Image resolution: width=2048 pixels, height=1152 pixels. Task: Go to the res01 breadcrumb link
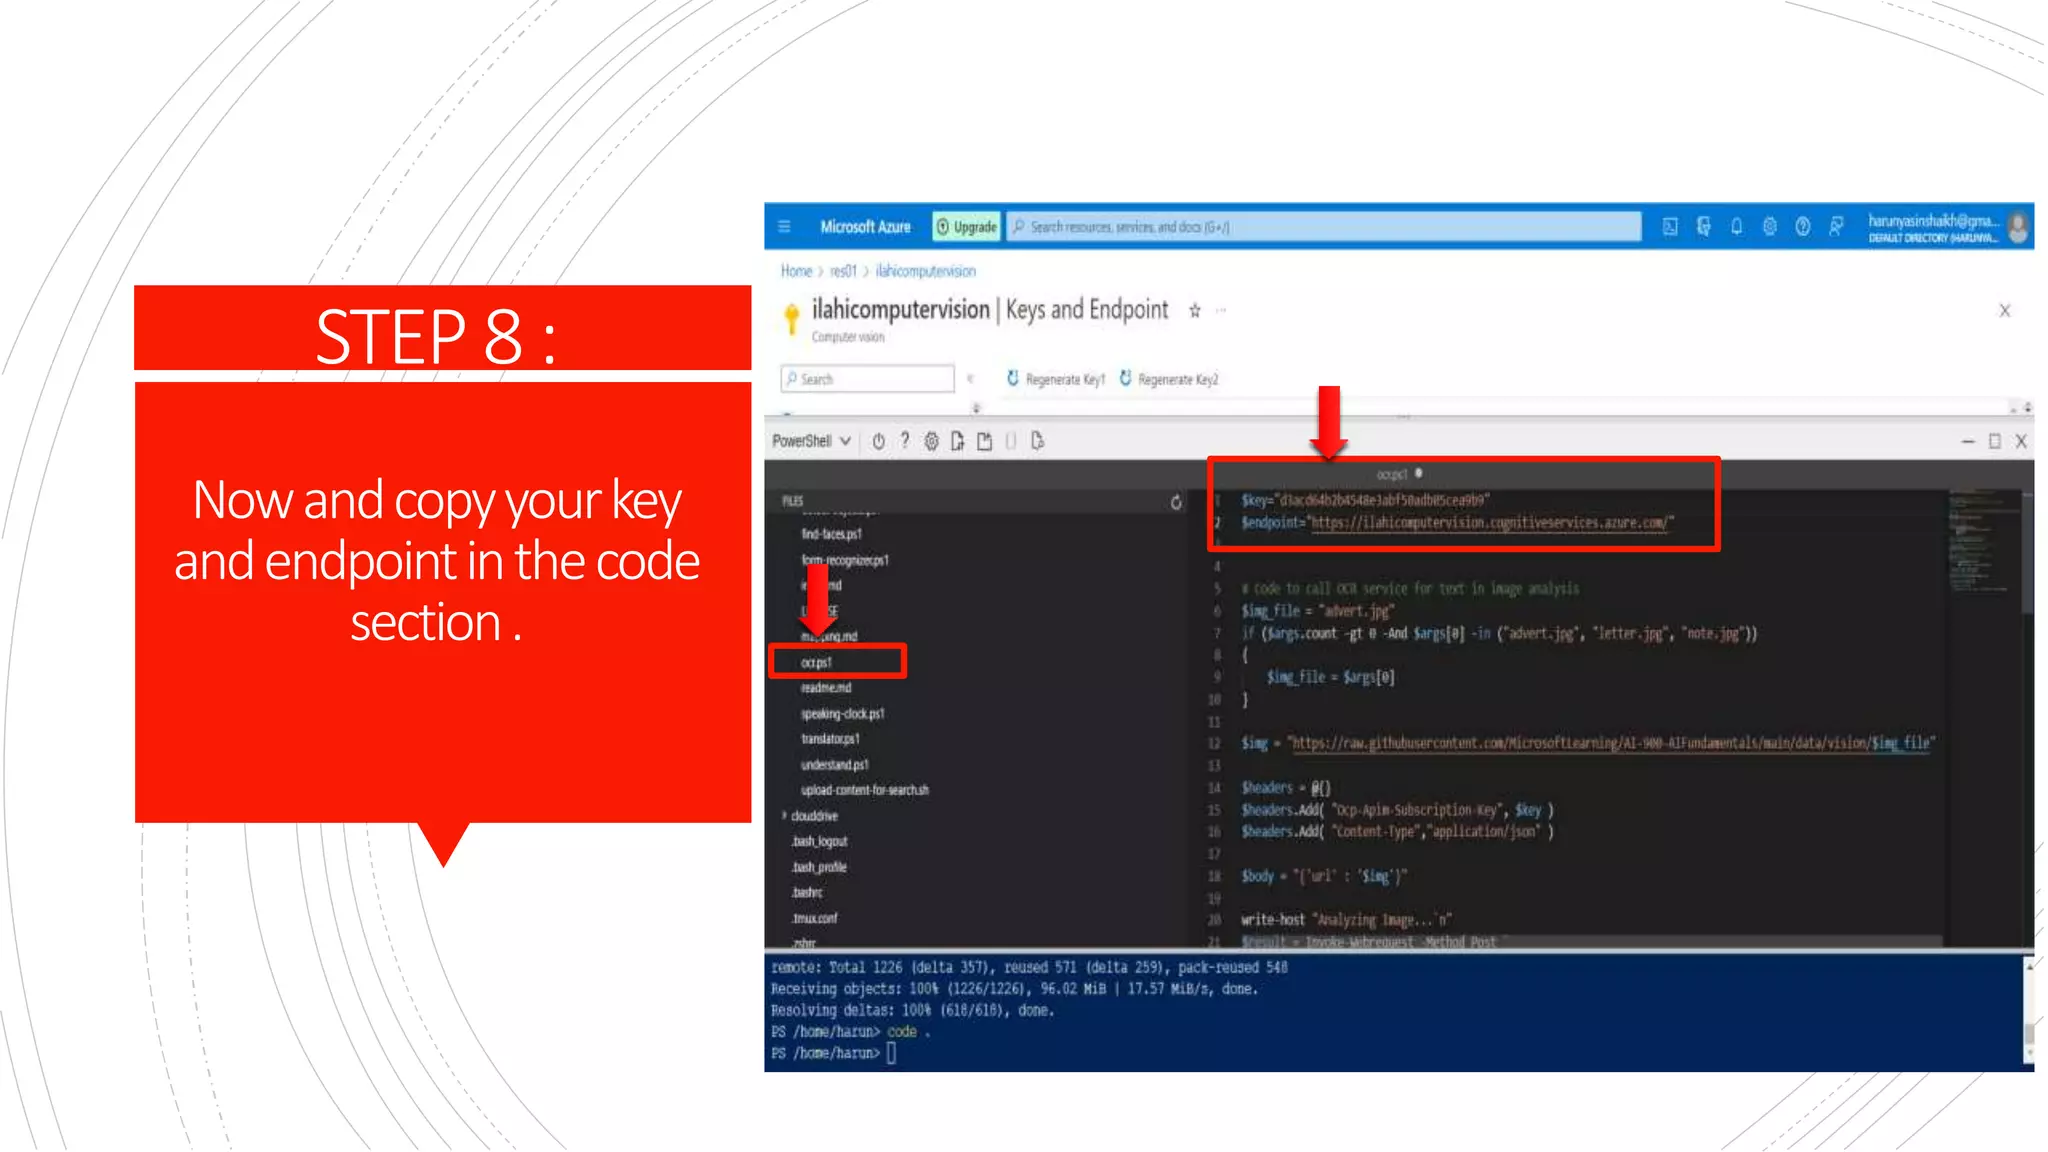click(x=843, y=271)
